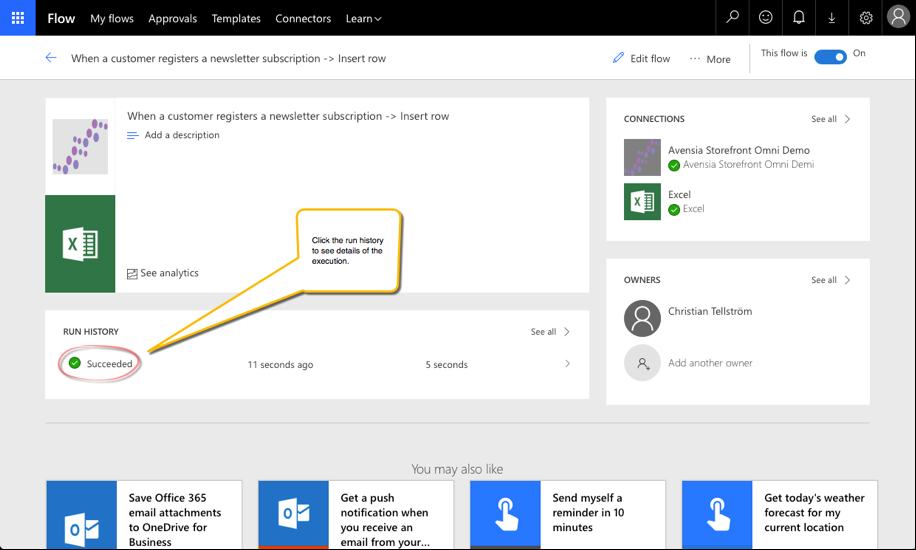Open the app launcher waffle icon

tap(18, 18)
